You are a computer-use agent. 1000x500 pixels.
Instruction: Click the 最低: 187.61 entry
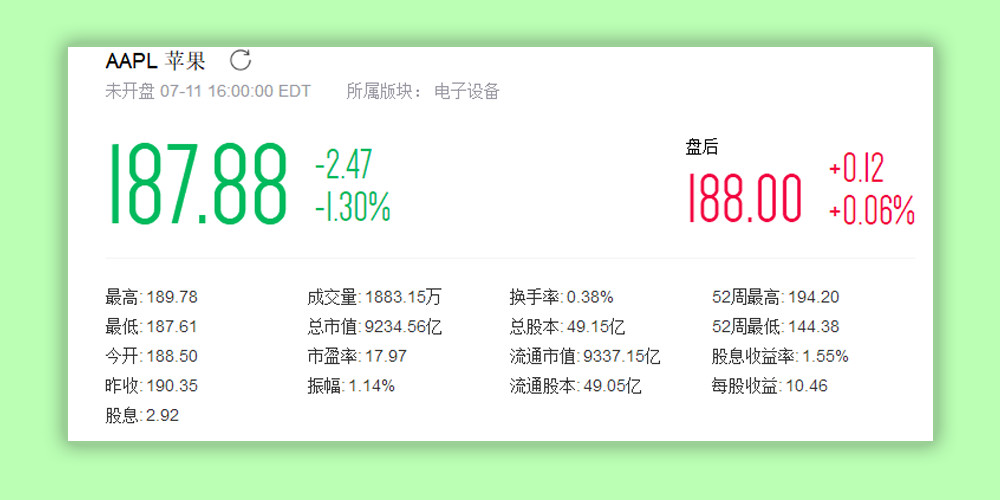coord(151,327)
